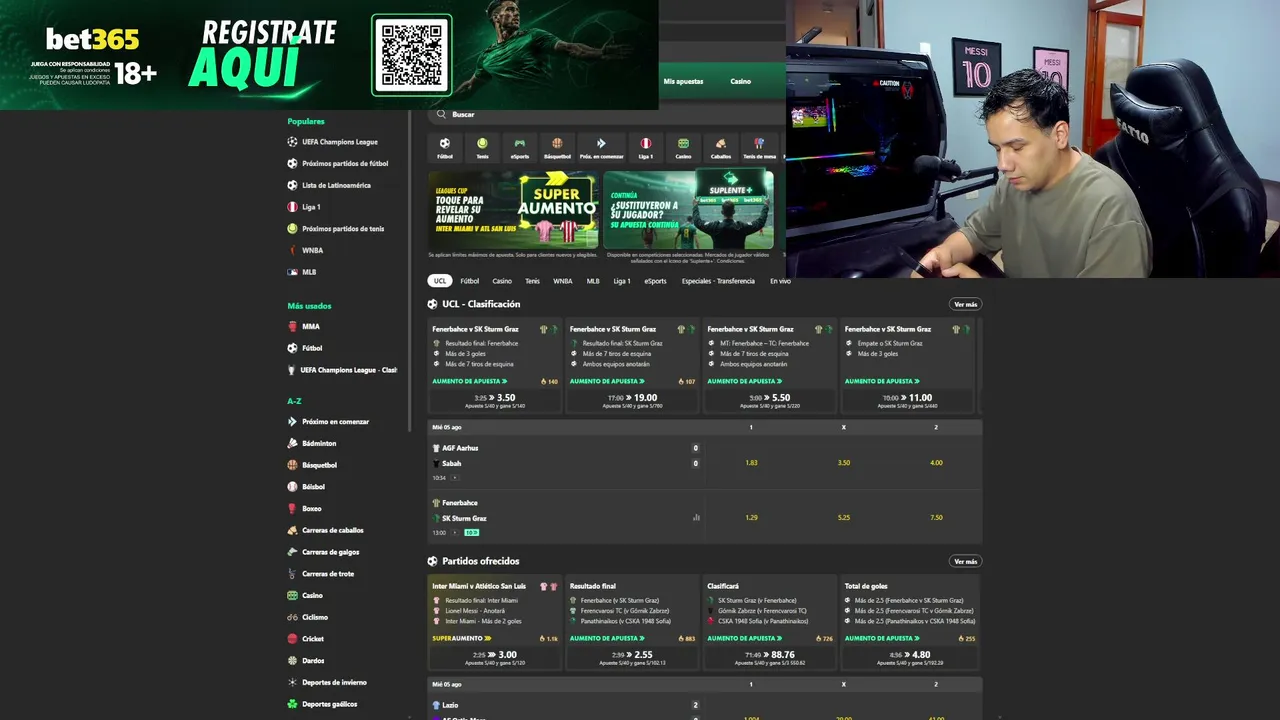This screenshot has height=720, width=1280.
Task: Click the Dardos dartboard icon
Action: point(293,660)
